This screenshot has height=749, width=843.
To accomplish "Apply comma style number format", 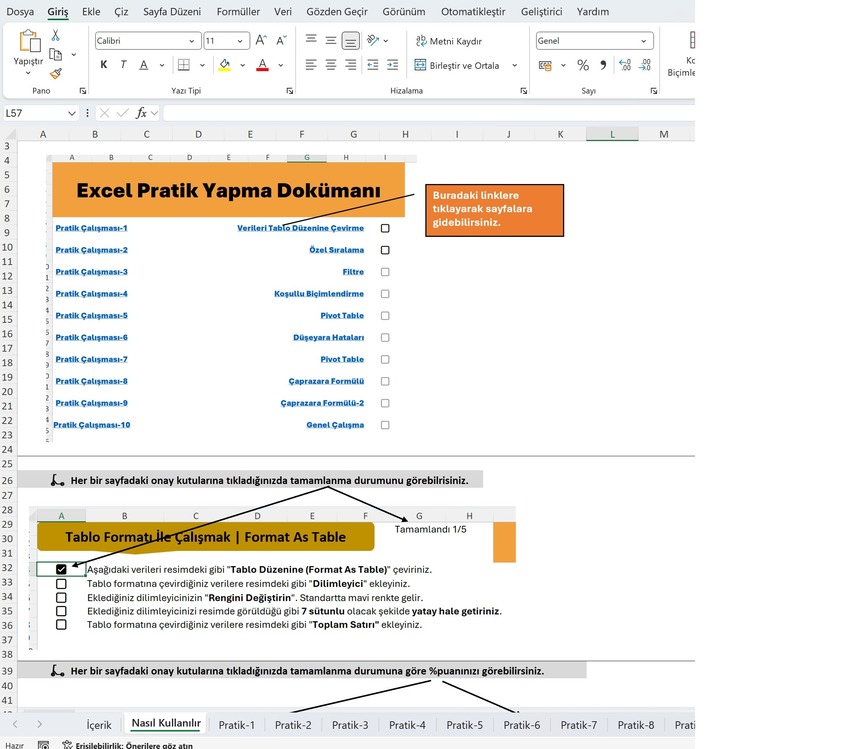I will [603, 66].
